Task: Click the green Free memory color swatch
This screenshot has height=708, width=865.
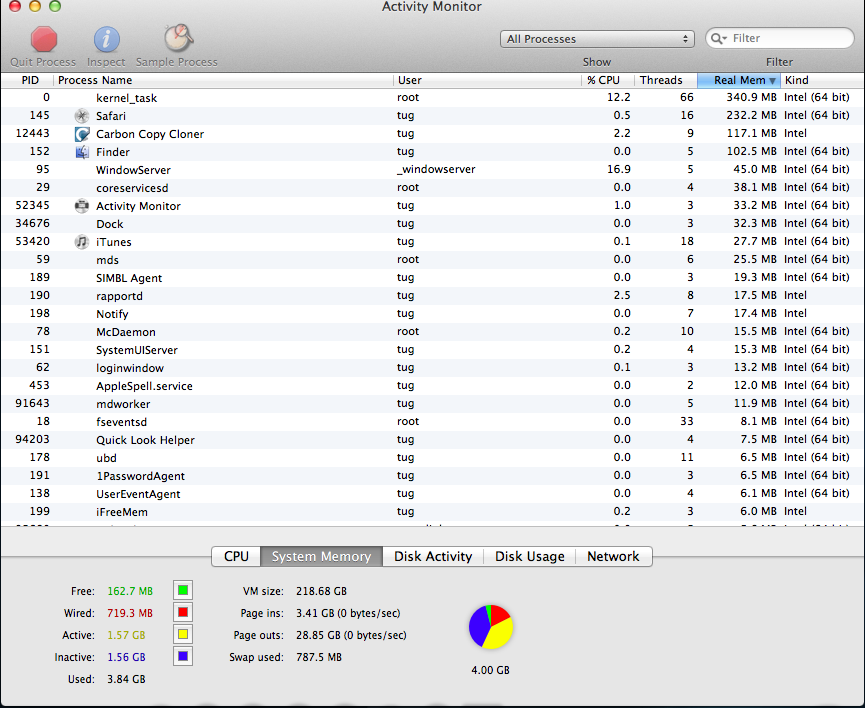Action: pyautogui.click(x=183, y=590)
